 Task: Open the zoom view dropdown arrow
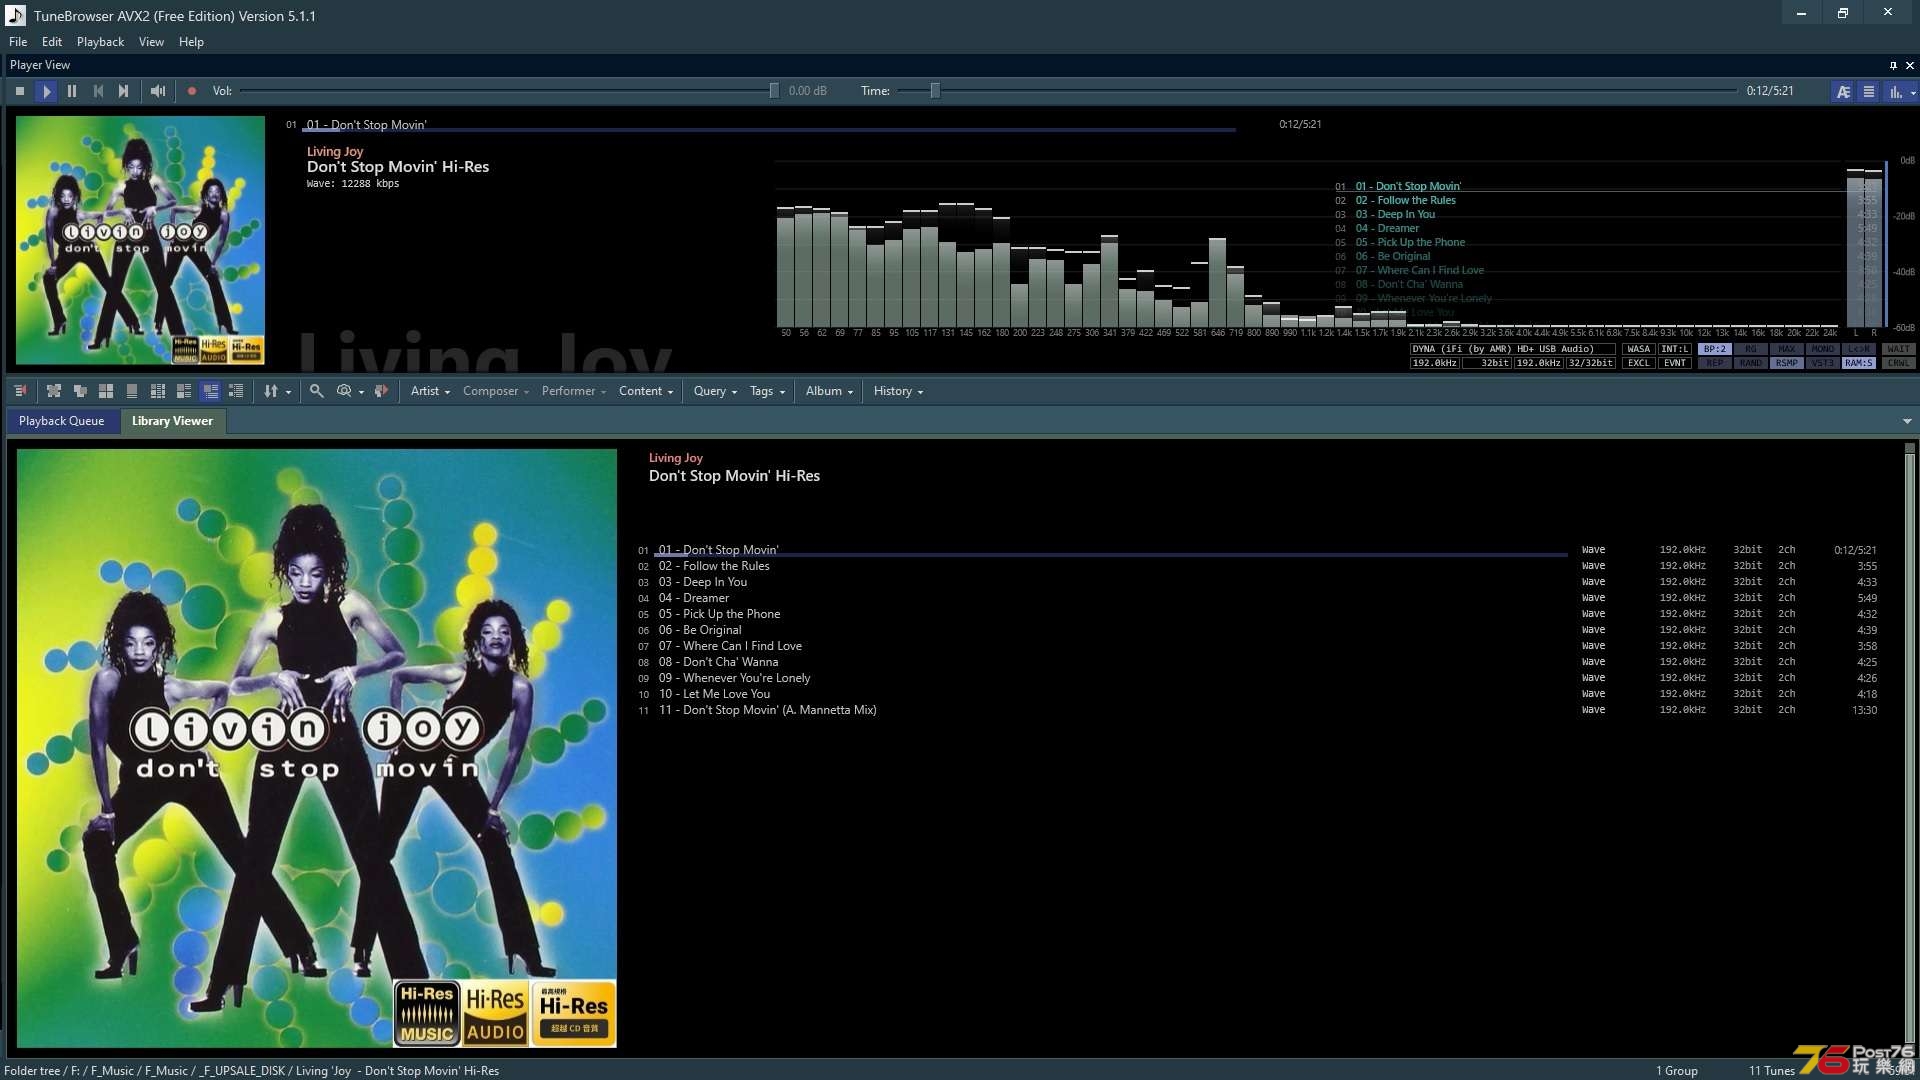coord(361,392)
